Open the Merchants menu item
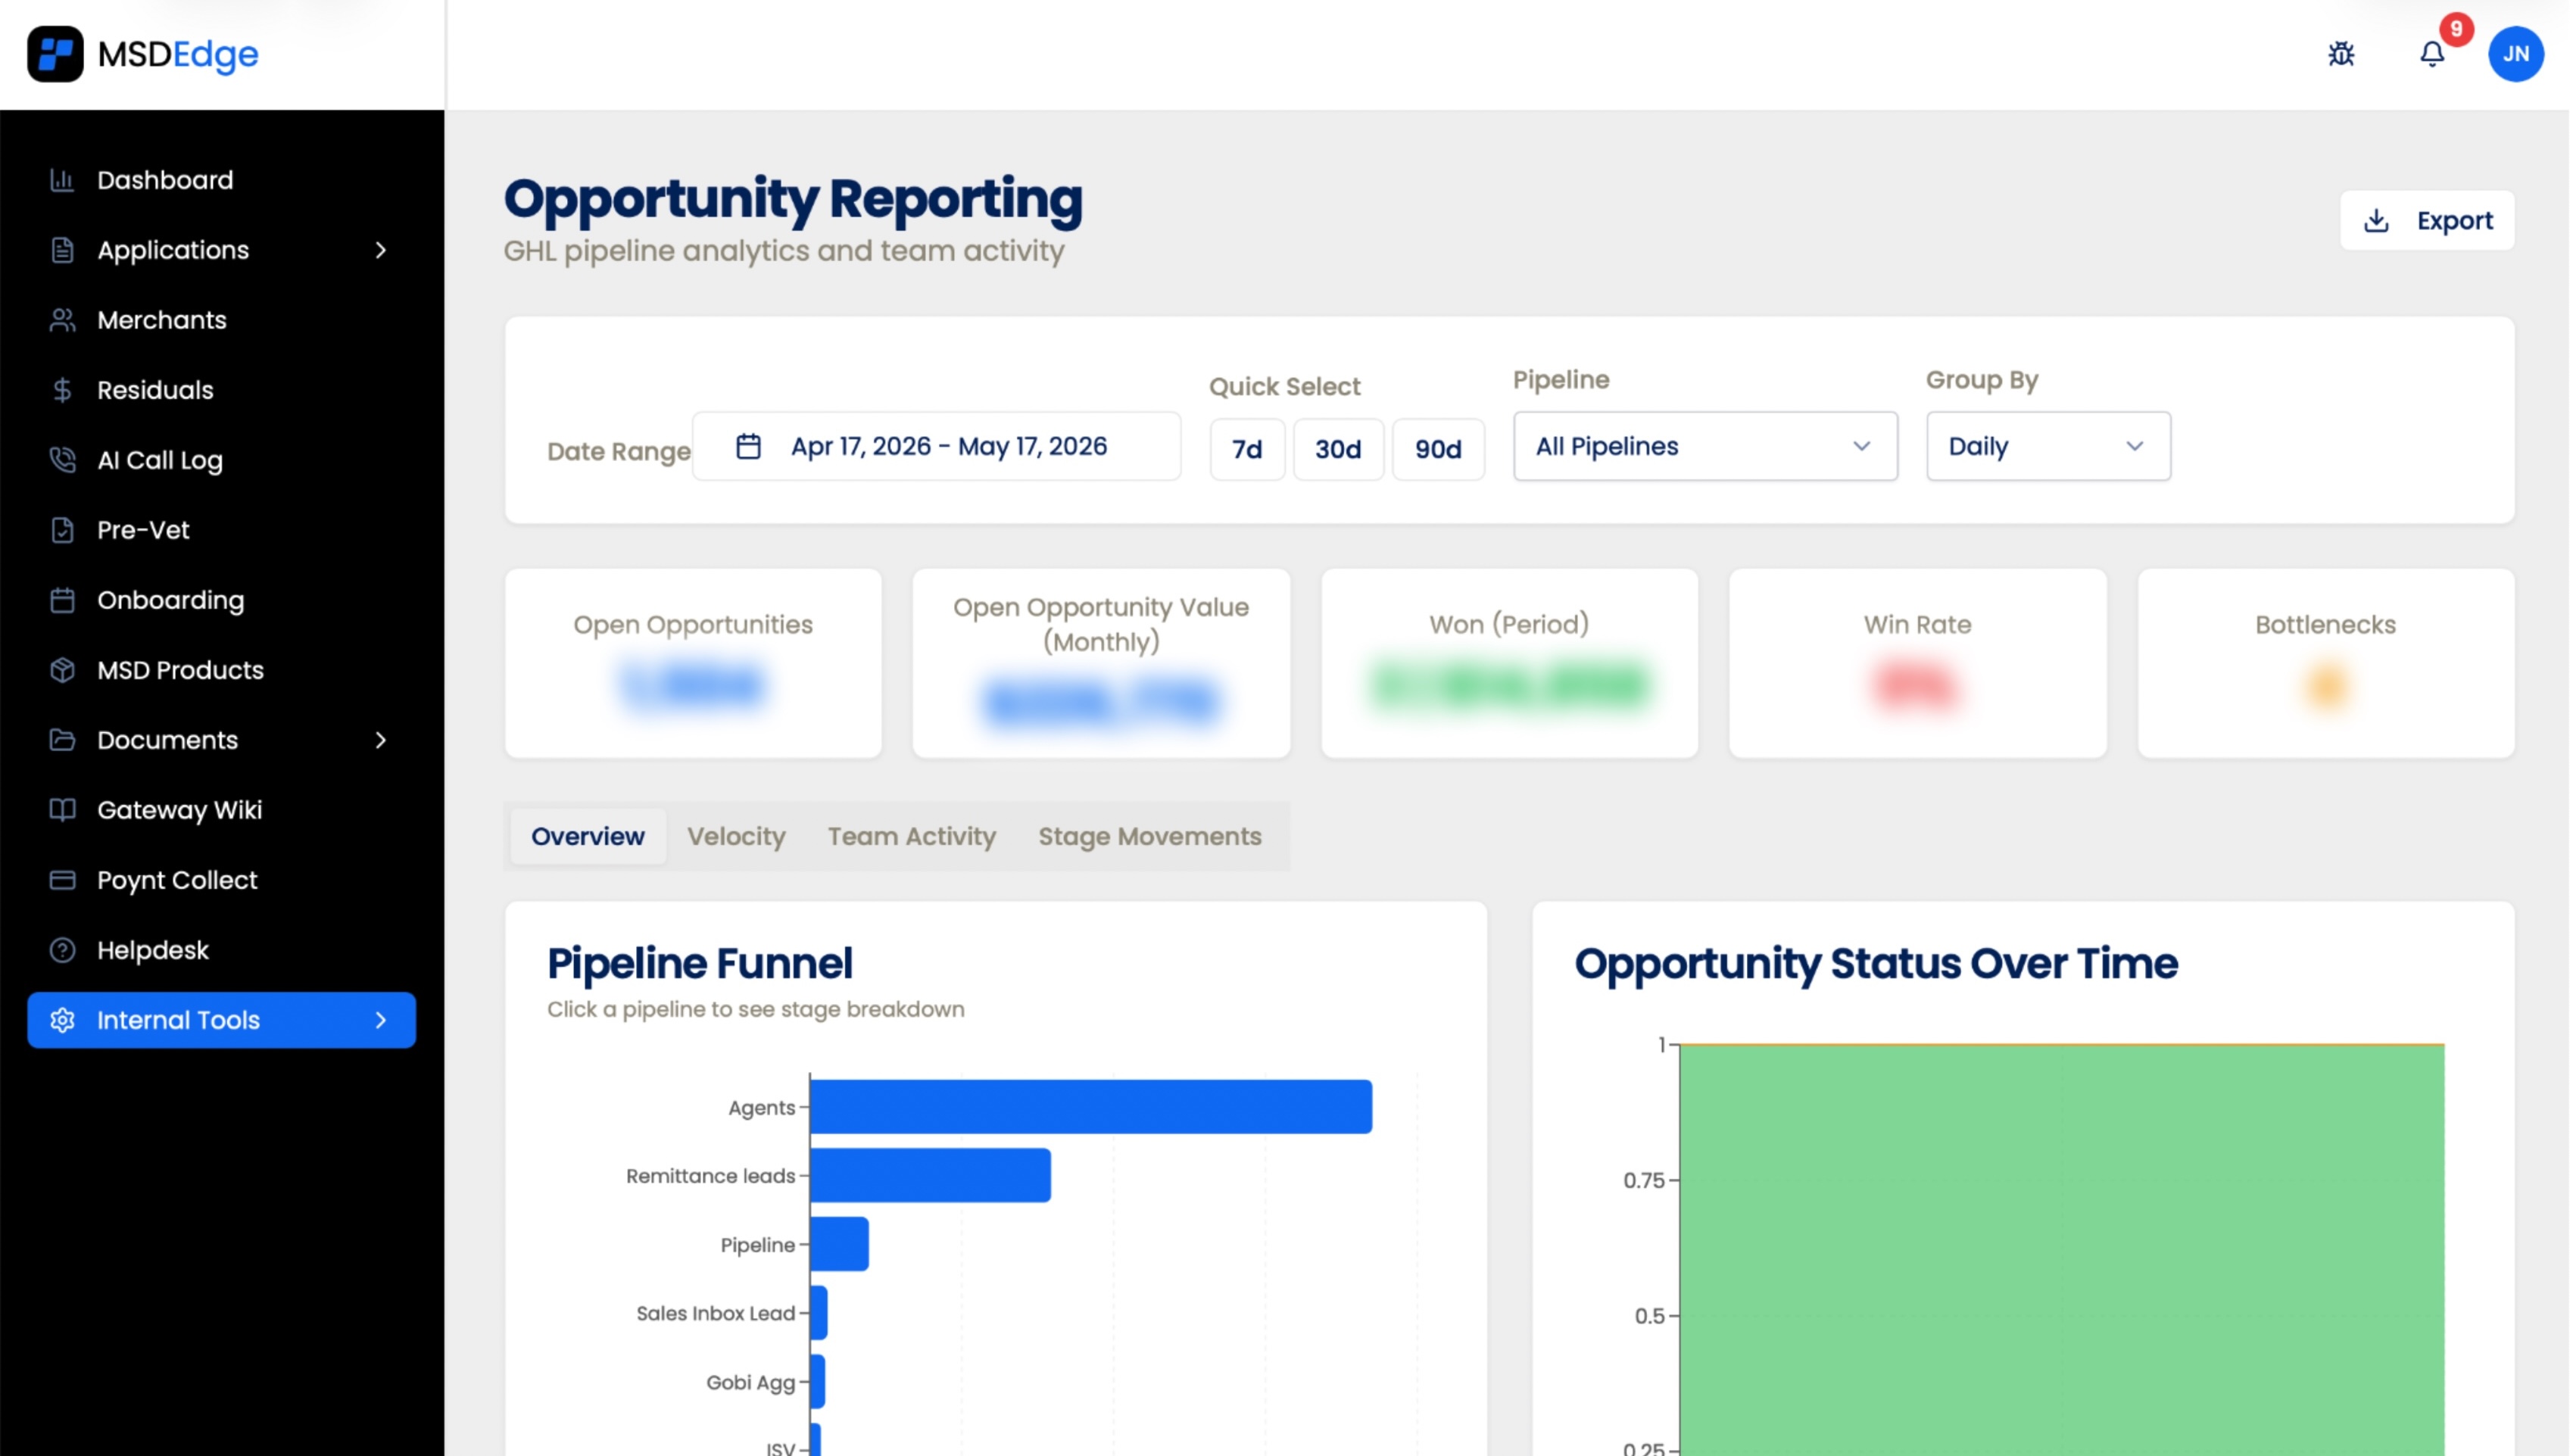This screenshot has width=2570, height=1456. pos(221,320)
